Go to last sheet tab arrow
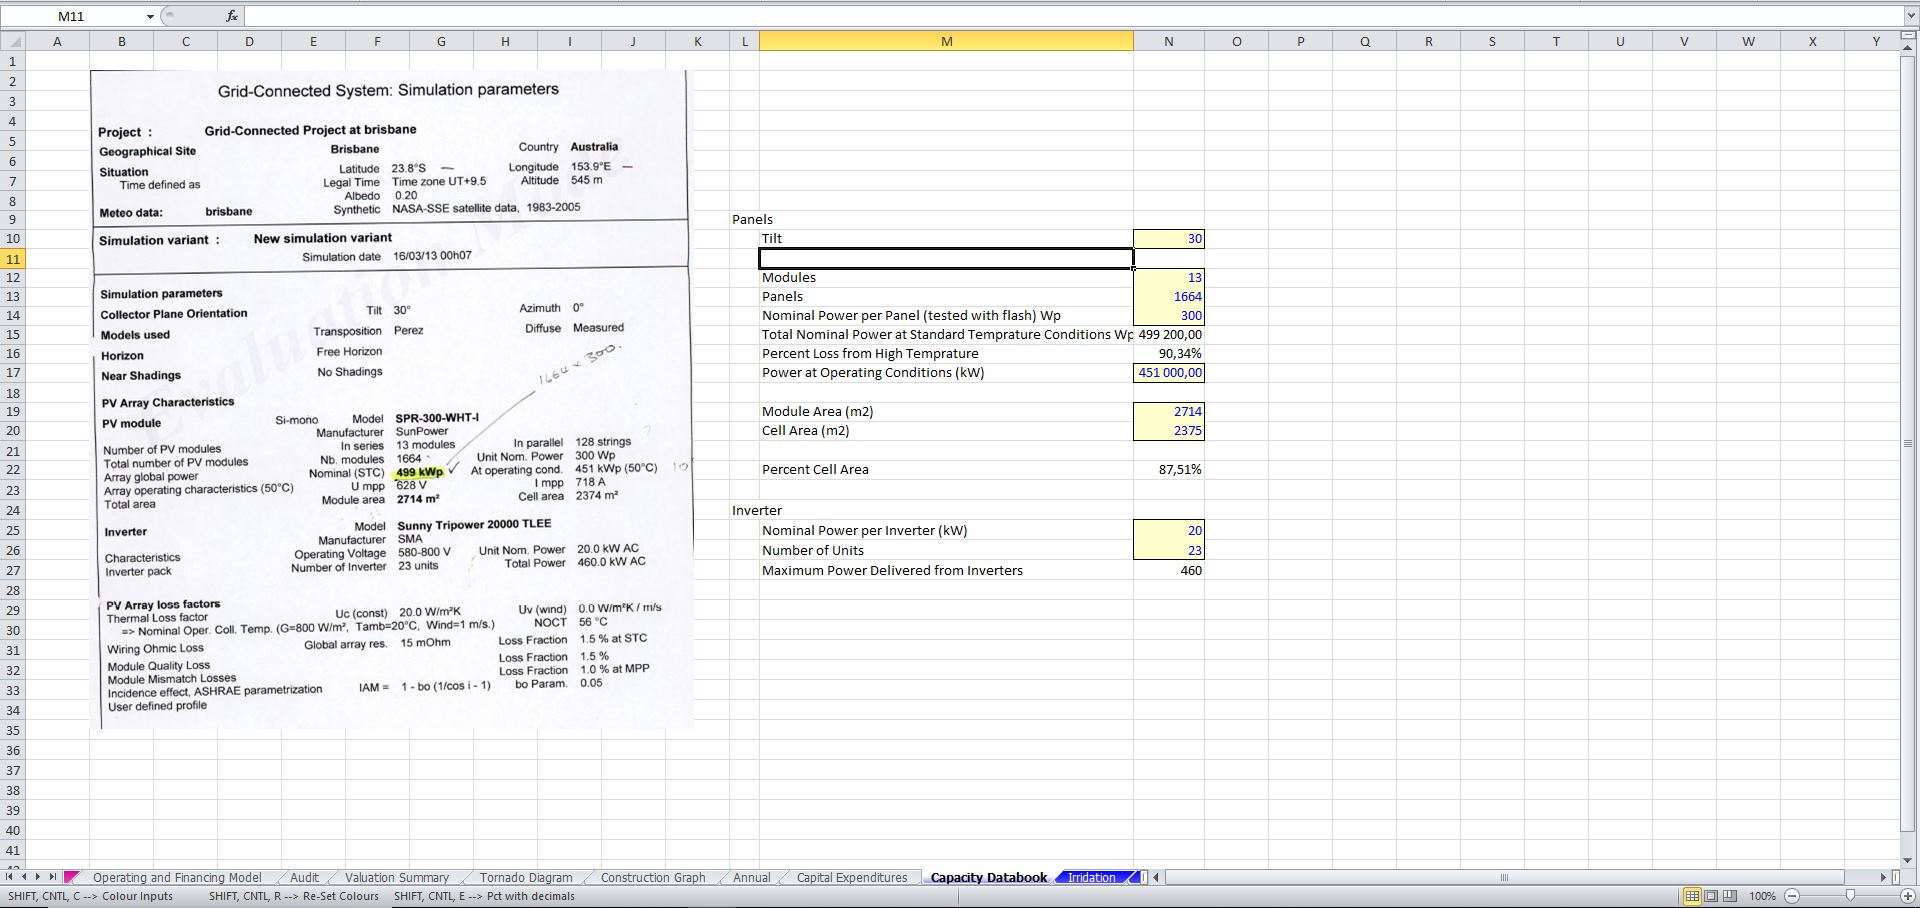Screen dimensions: 1920x908 pyautogui.click(x=52, y=877)
